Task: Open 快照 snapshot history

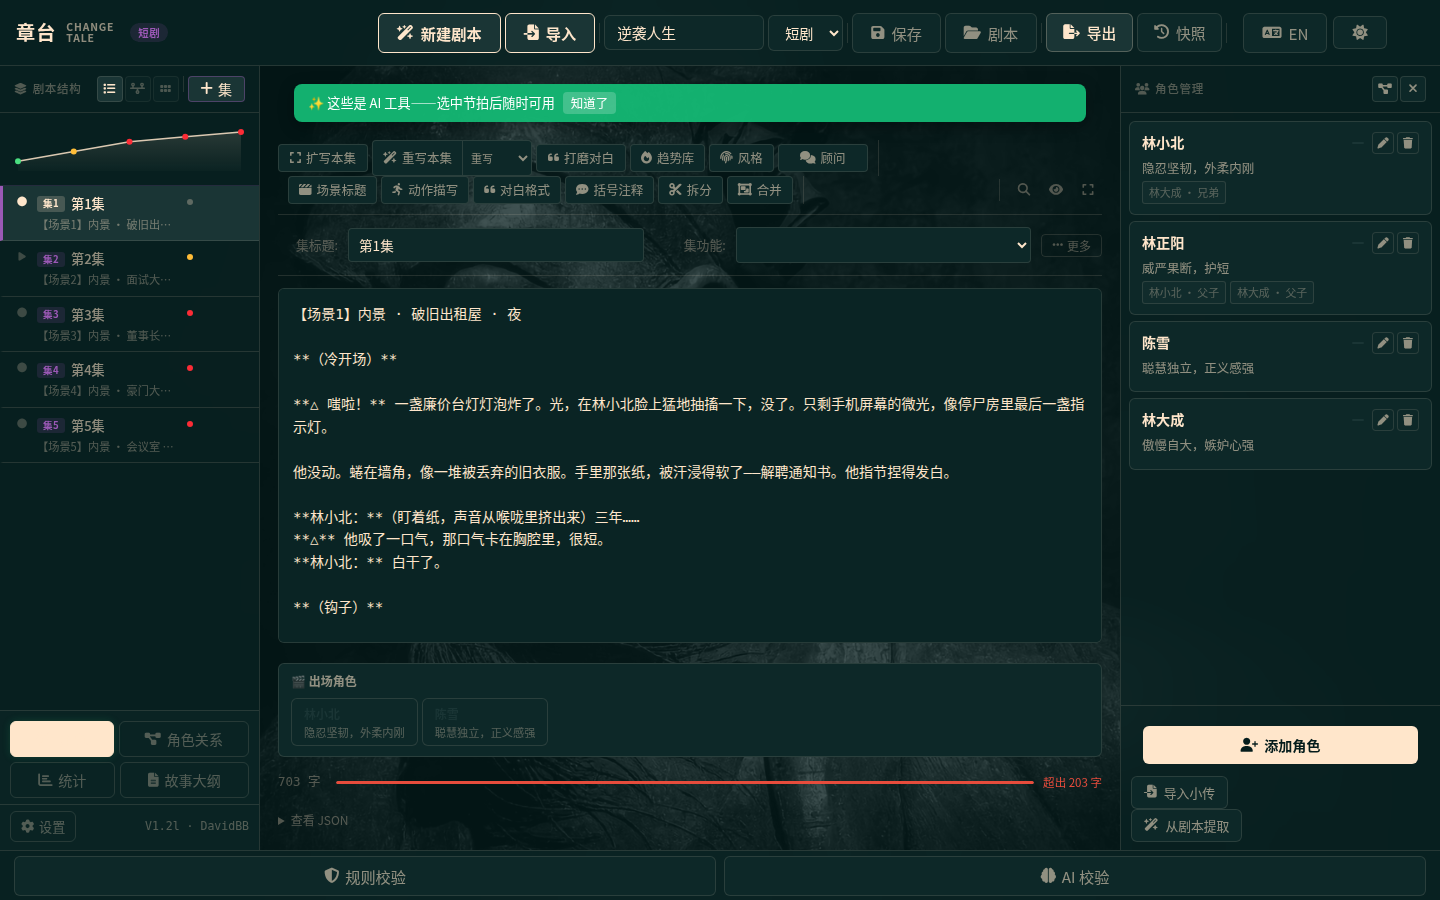Action: click(1180, 33)
